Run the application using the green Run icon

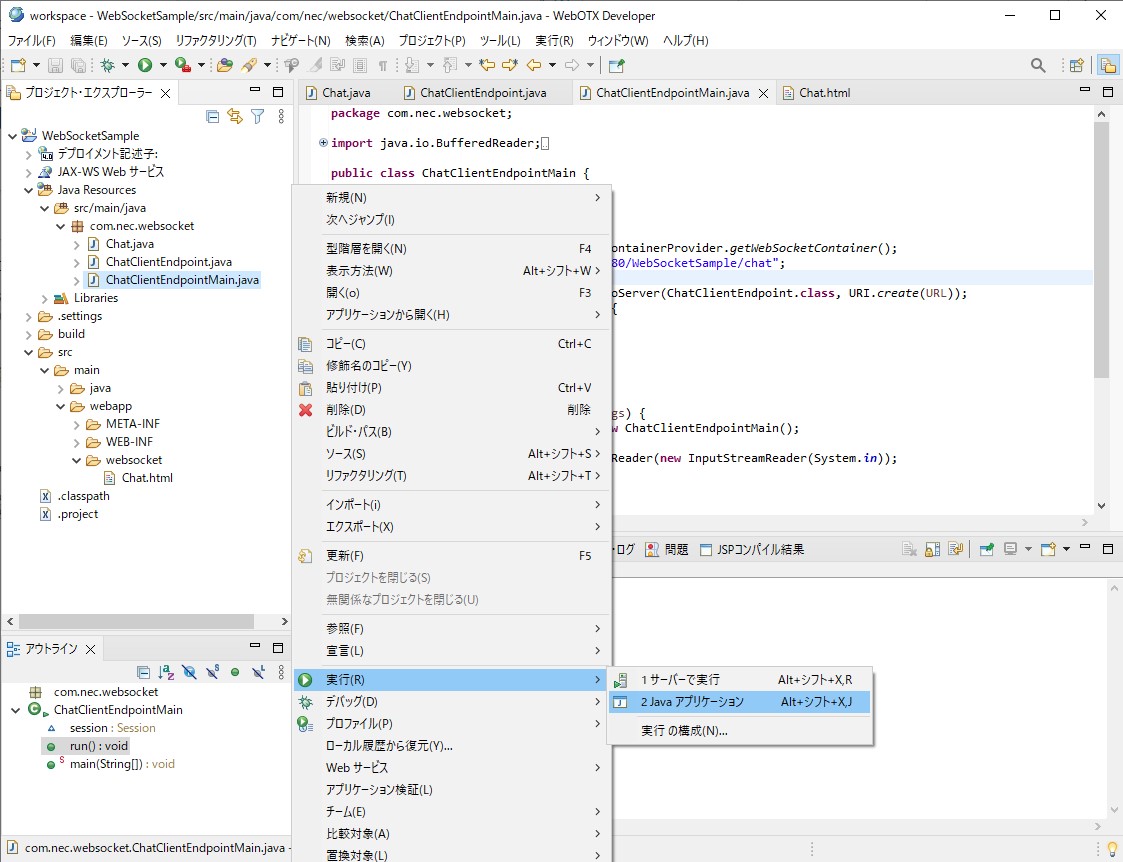(x=145, y=64)
